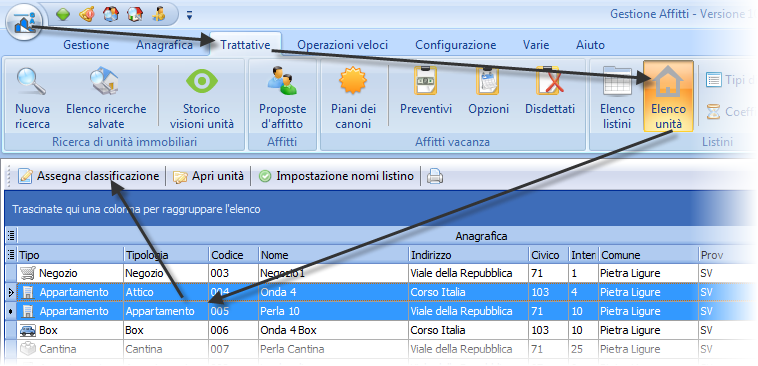
Task: Click the printer icon in the toolbar
Action: coord(435,177)
